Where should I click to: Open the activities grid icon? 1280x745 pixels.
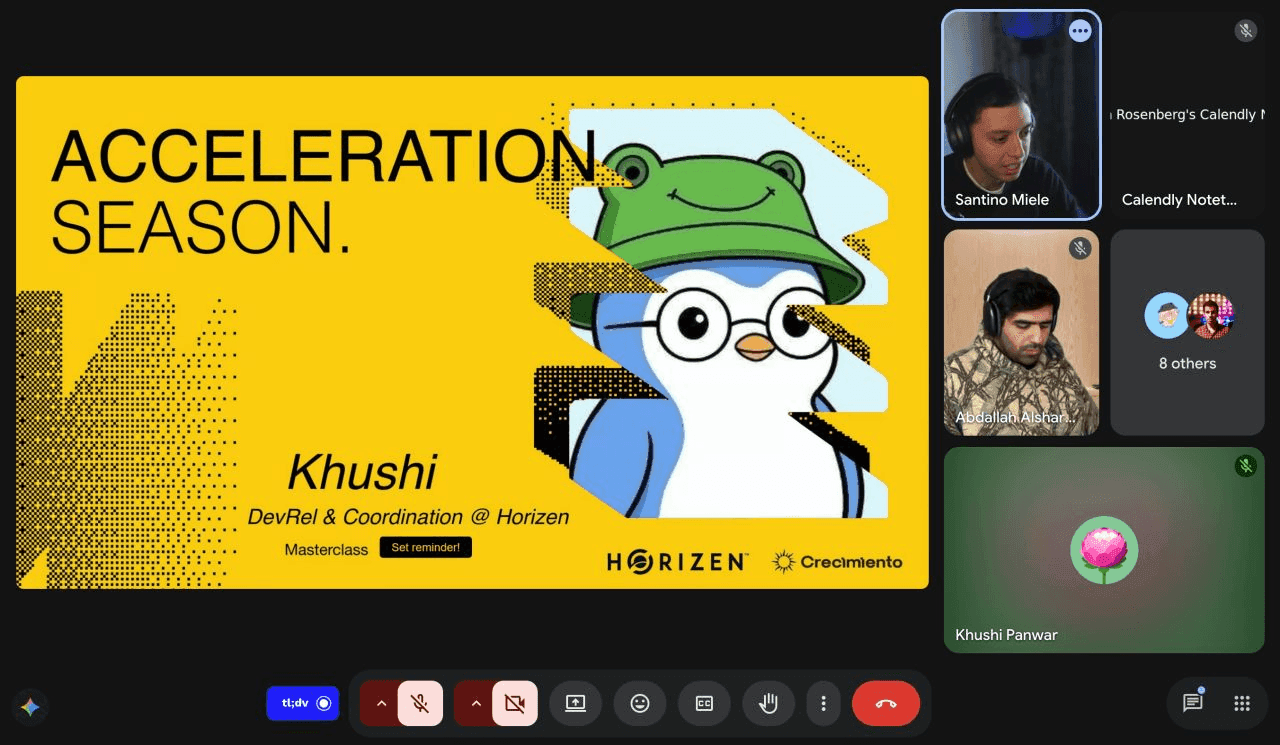(1242, 703)
